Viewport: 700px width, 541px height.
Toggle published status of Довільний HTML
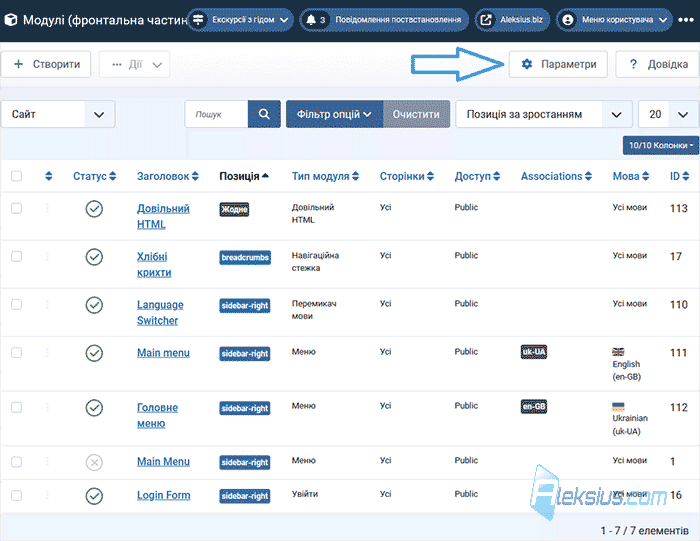94,209
